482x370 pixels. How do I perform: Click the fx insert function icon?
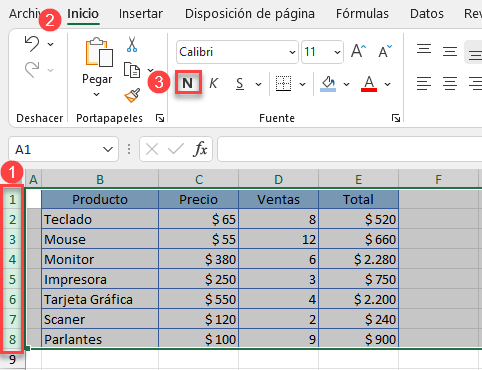point(200,149)
